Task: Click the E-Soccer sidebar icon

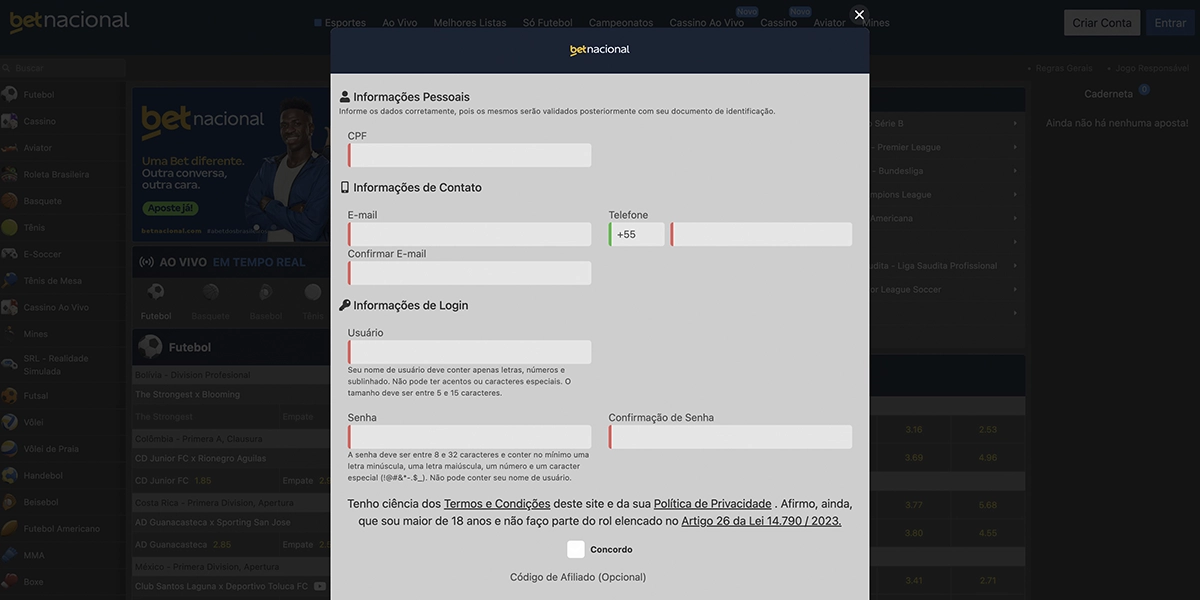Action: (x=10, y=254)
